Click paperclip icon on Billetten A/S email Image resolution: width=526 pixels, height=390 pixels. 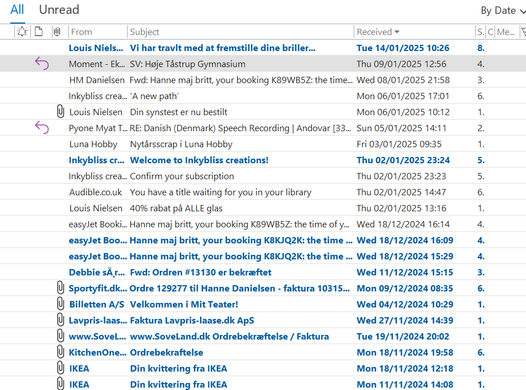[x=60, y=304]
